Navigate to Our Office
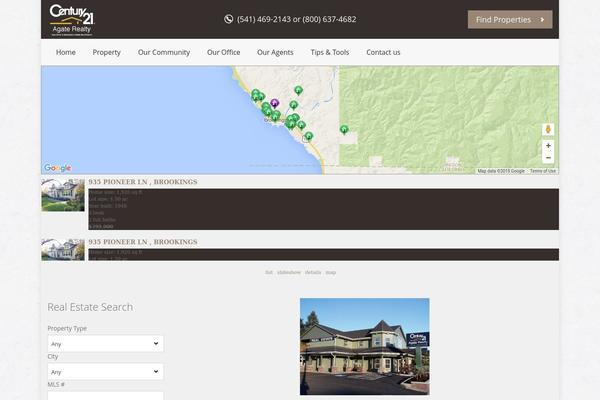 pos(223,52)
